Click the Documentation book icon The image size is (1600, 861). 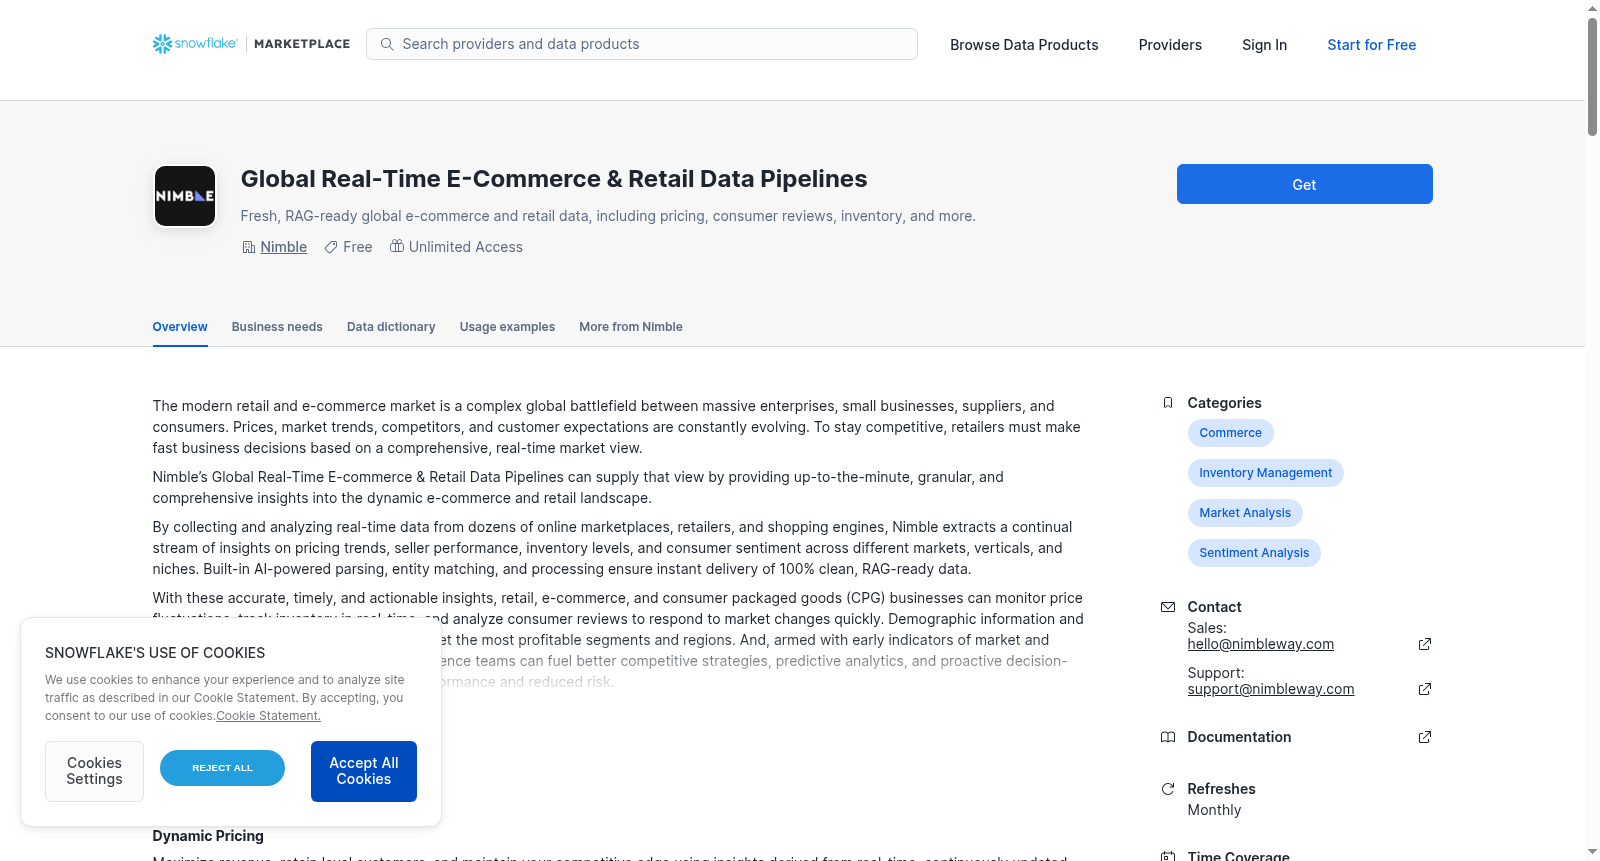[1168, 737]
